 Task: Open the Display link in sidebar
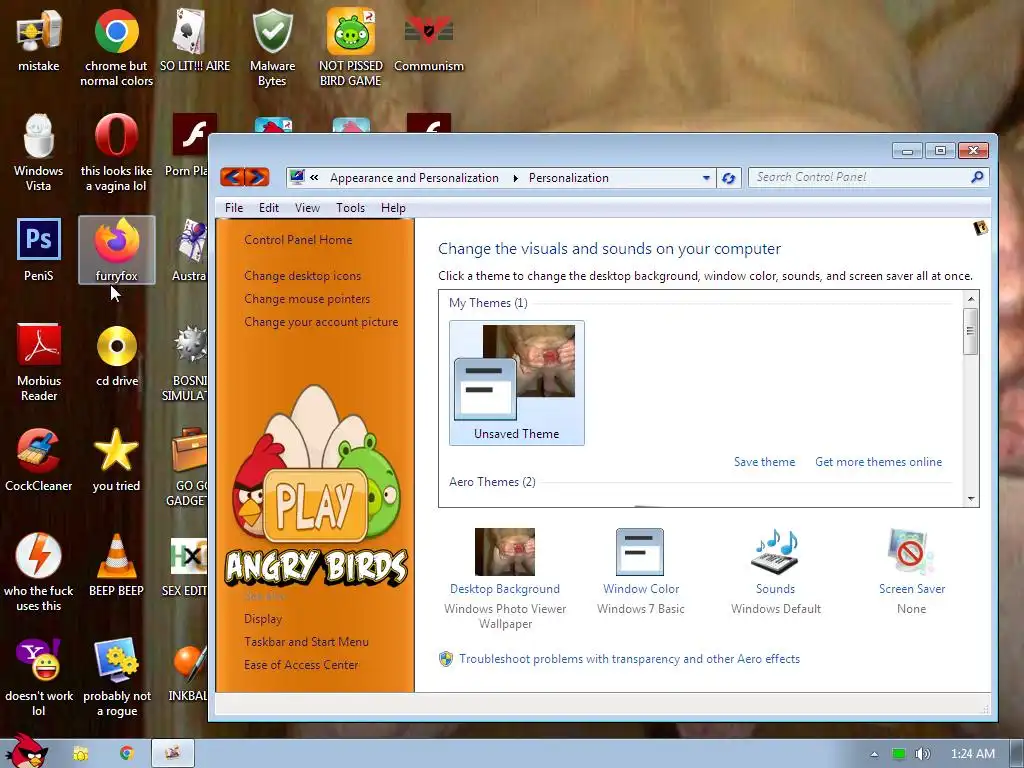click(x=263, y=618)
